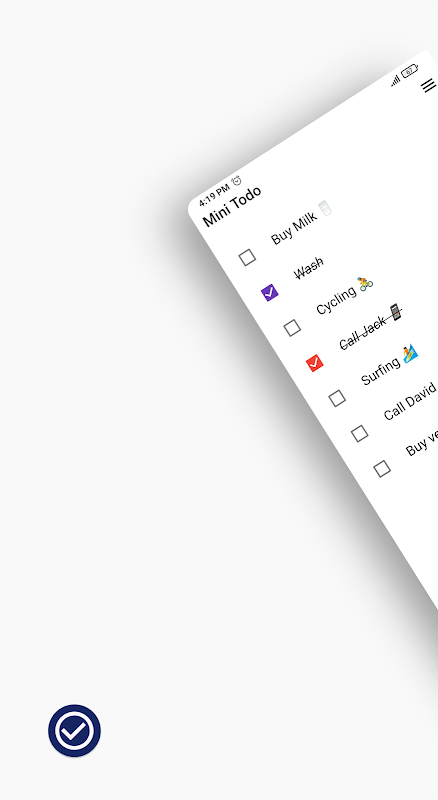This screenshot has width=438, height=800.
Task: Check the Buy Milk checkbox
Action: (247, 257)
